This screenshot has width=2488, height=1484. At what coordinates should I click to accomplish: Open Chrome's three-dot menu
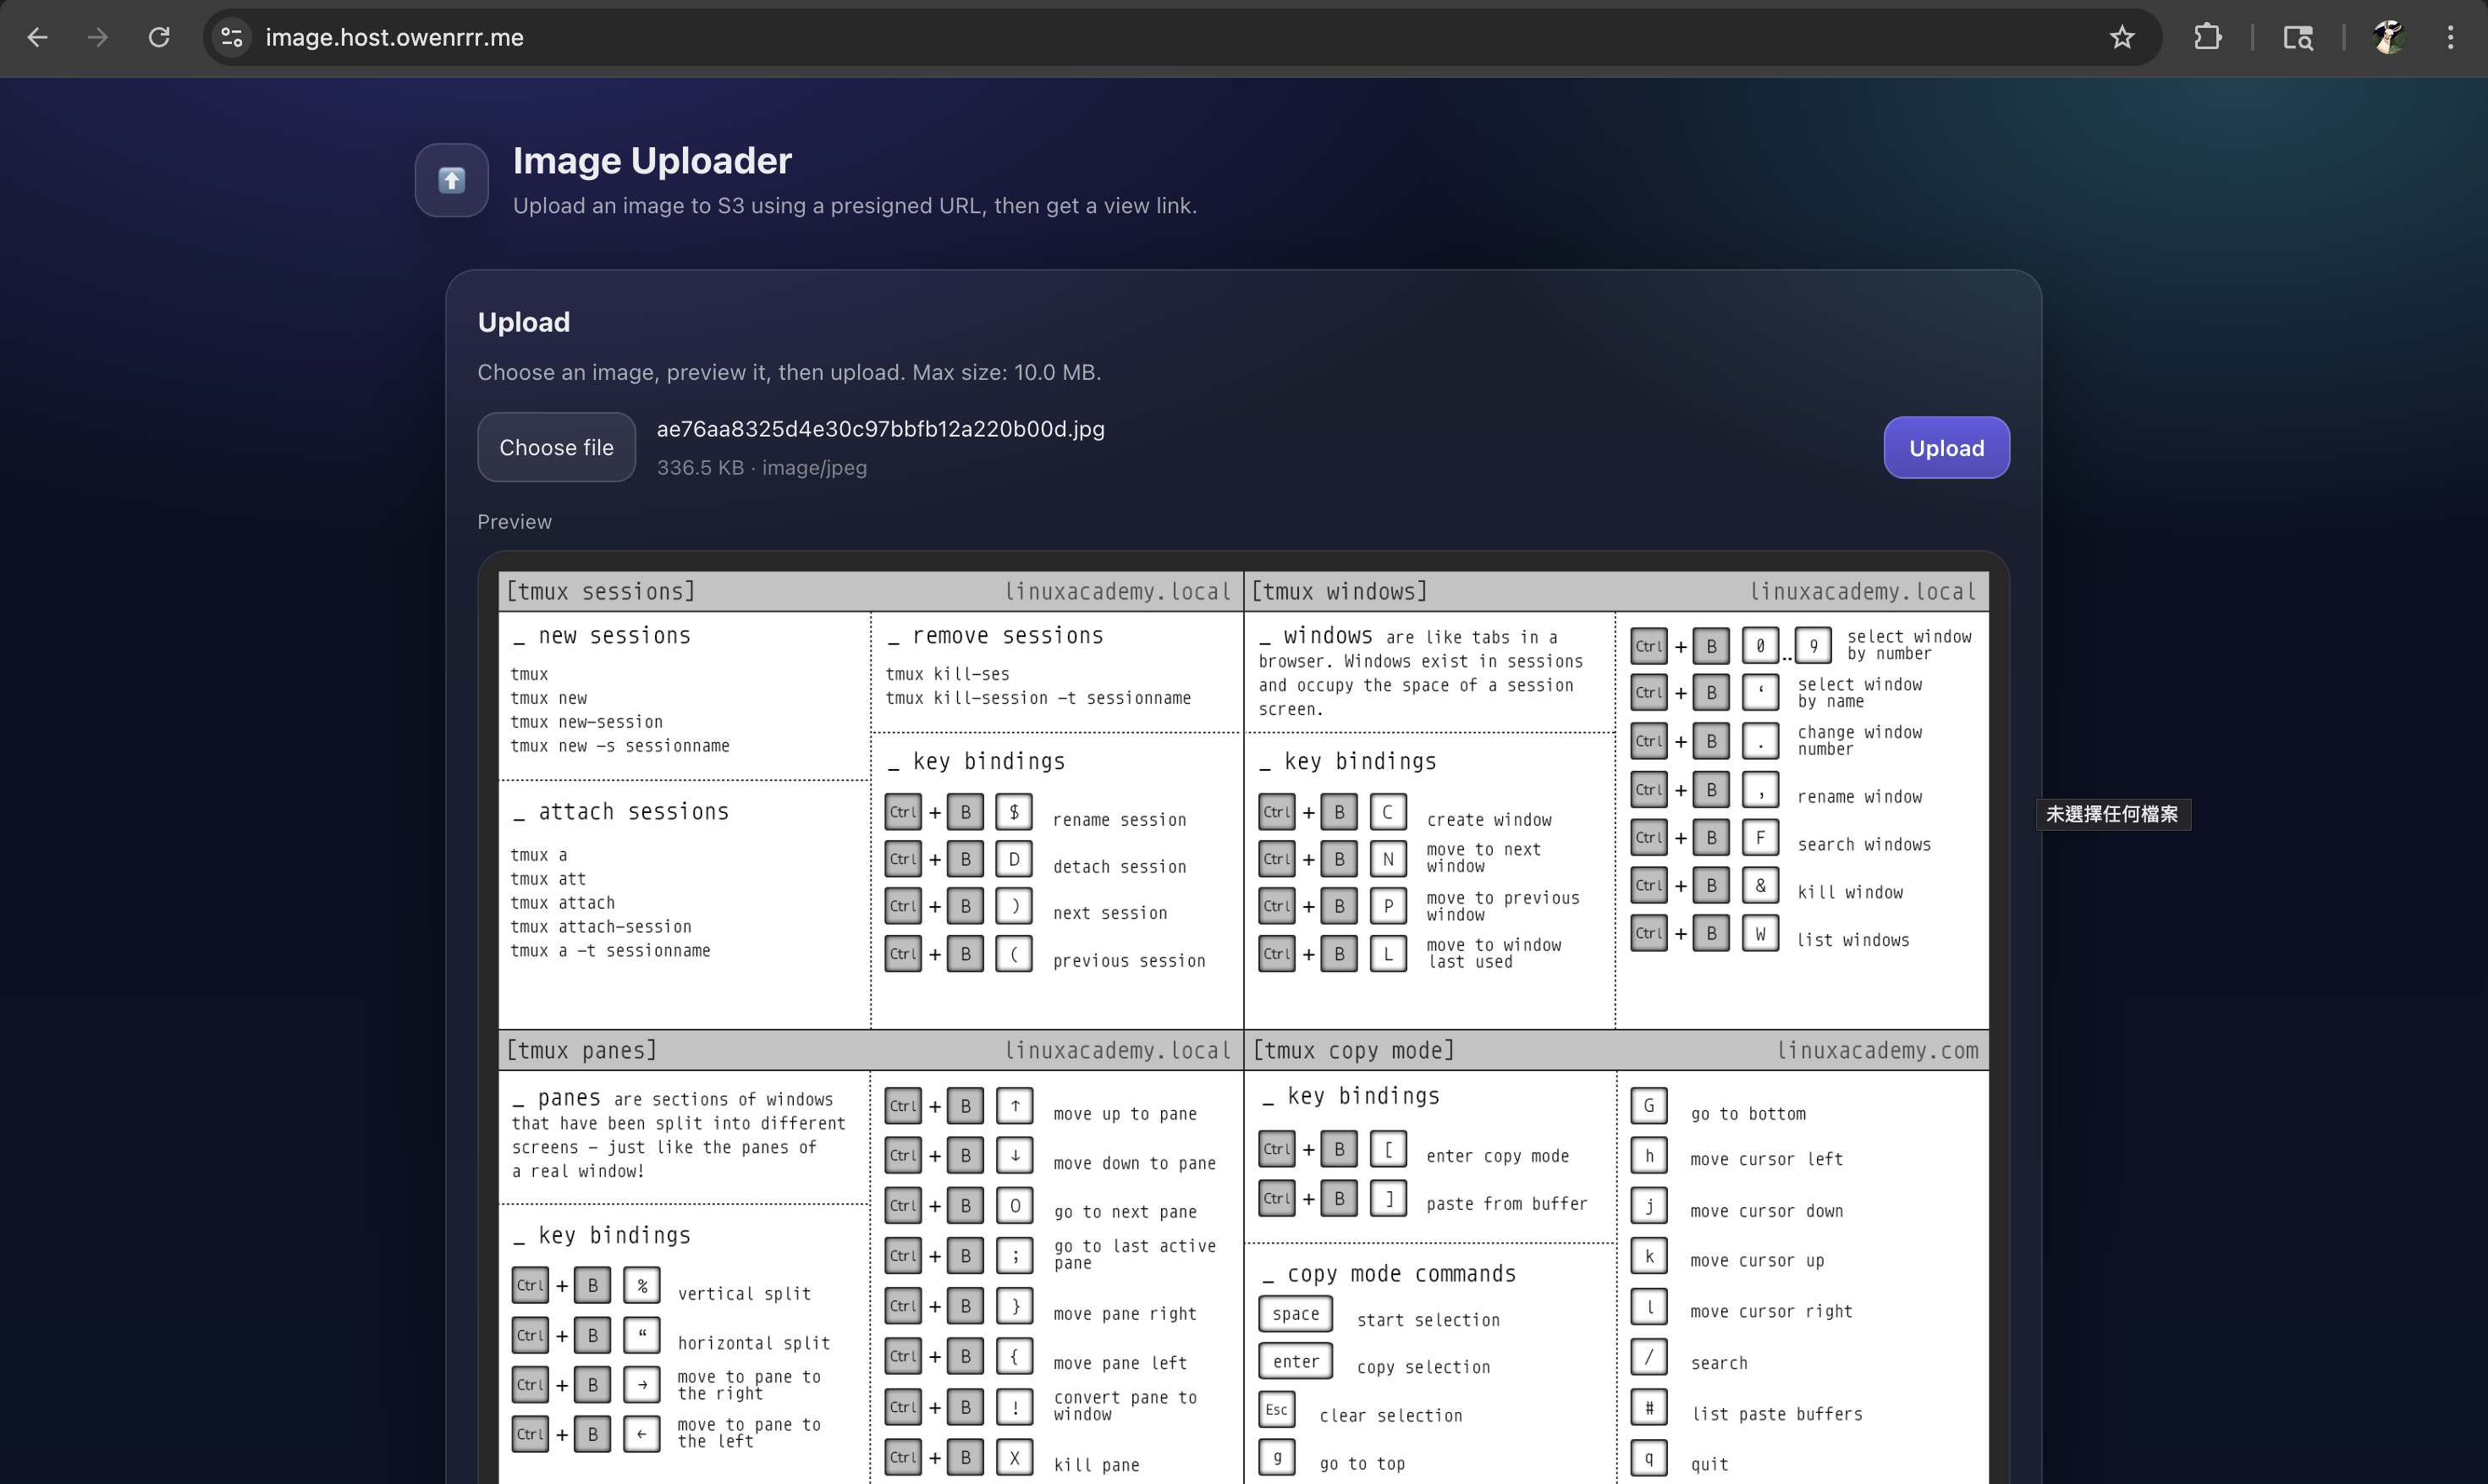click(x=2450, y=38)
